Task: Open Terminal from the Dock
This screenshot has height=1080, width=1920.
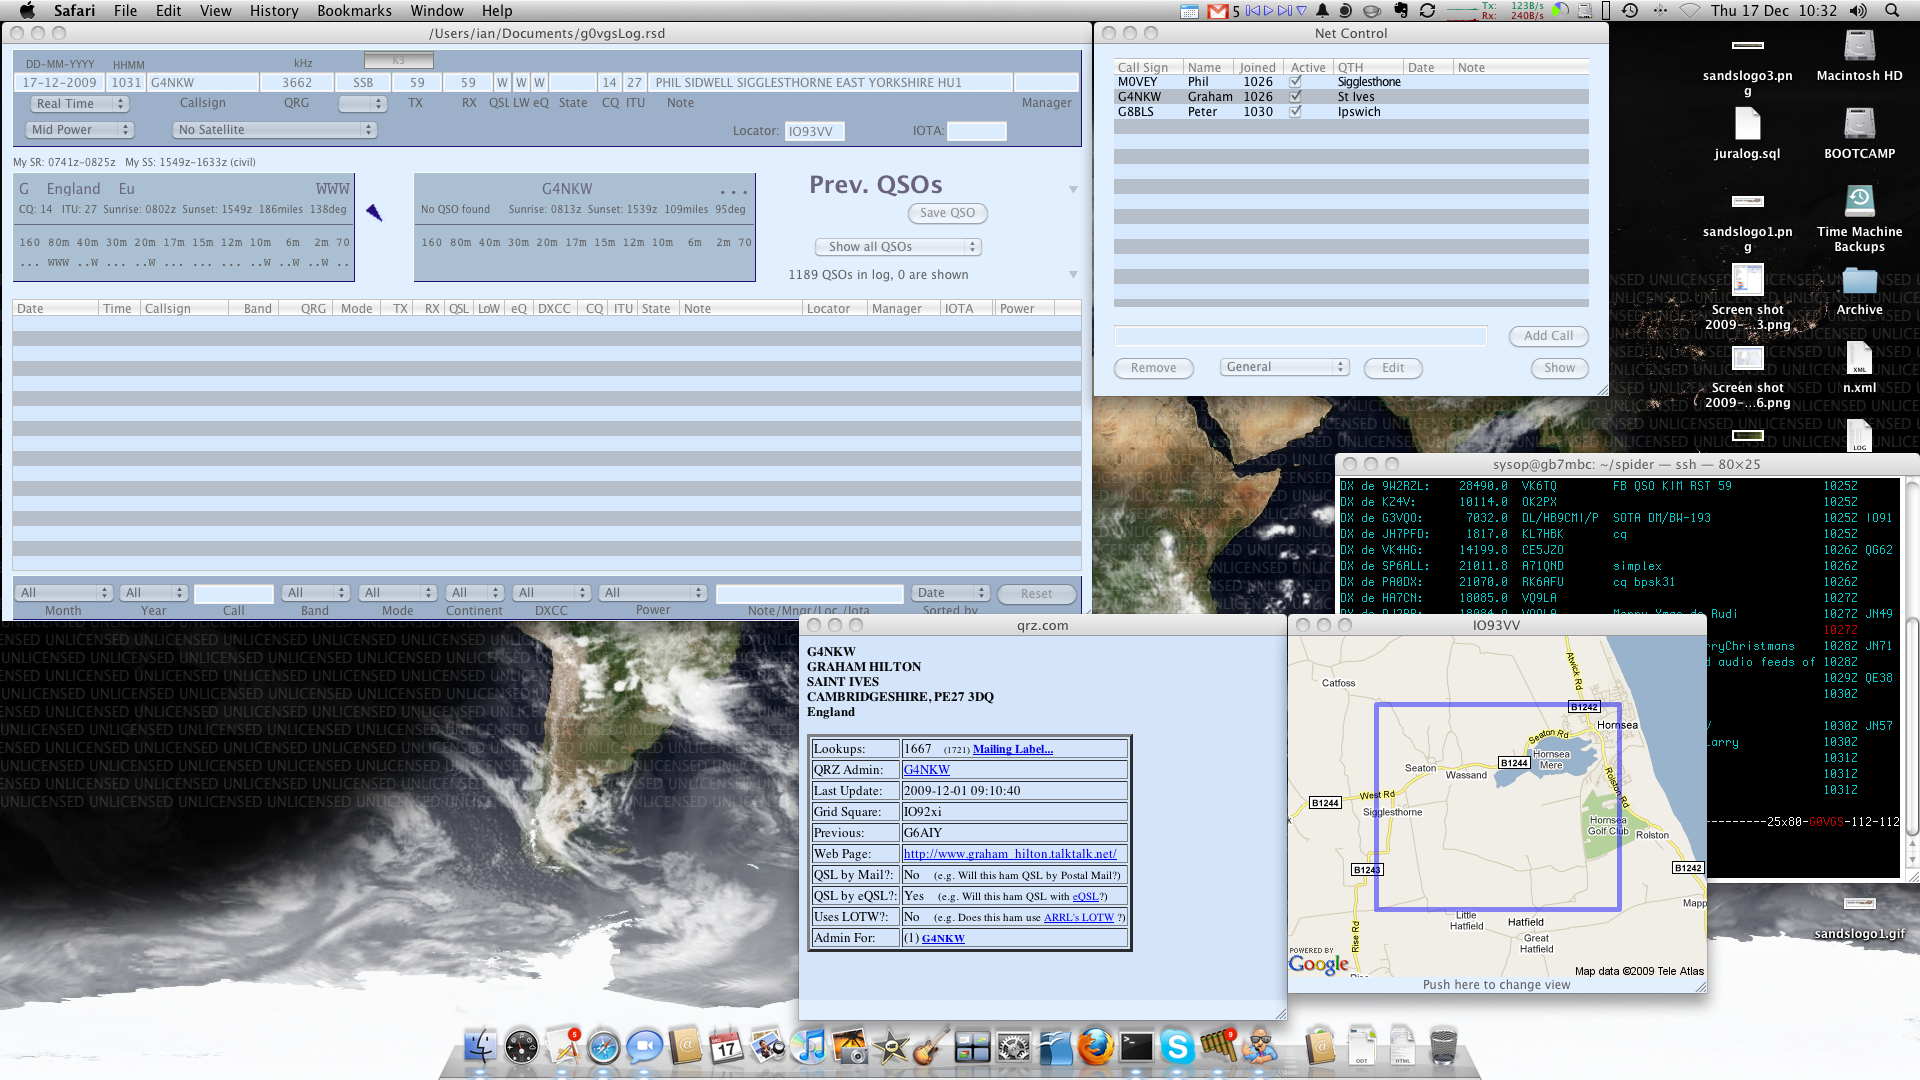Action: [x=1136, y=1047]
